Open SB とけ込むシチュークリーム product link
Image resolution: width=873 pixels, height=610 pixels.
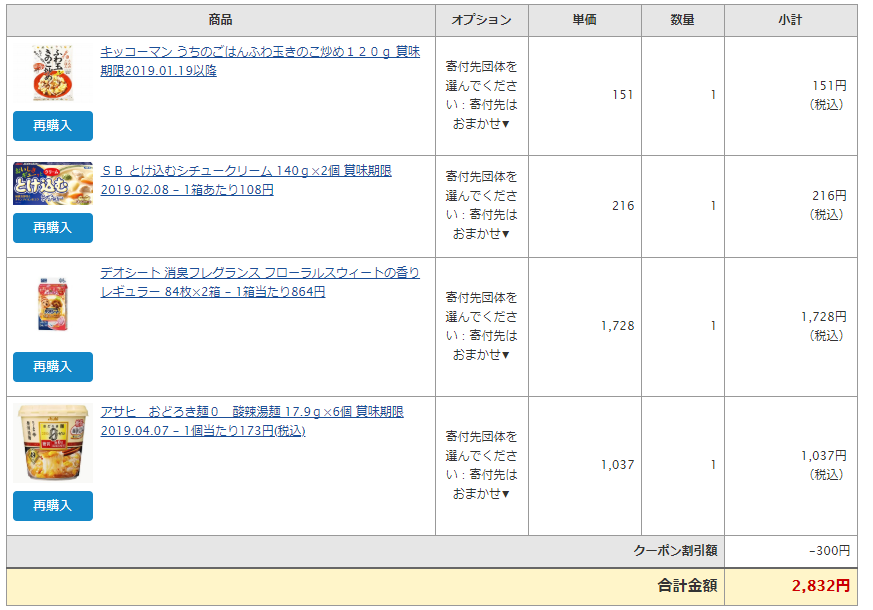pos(246,180)
